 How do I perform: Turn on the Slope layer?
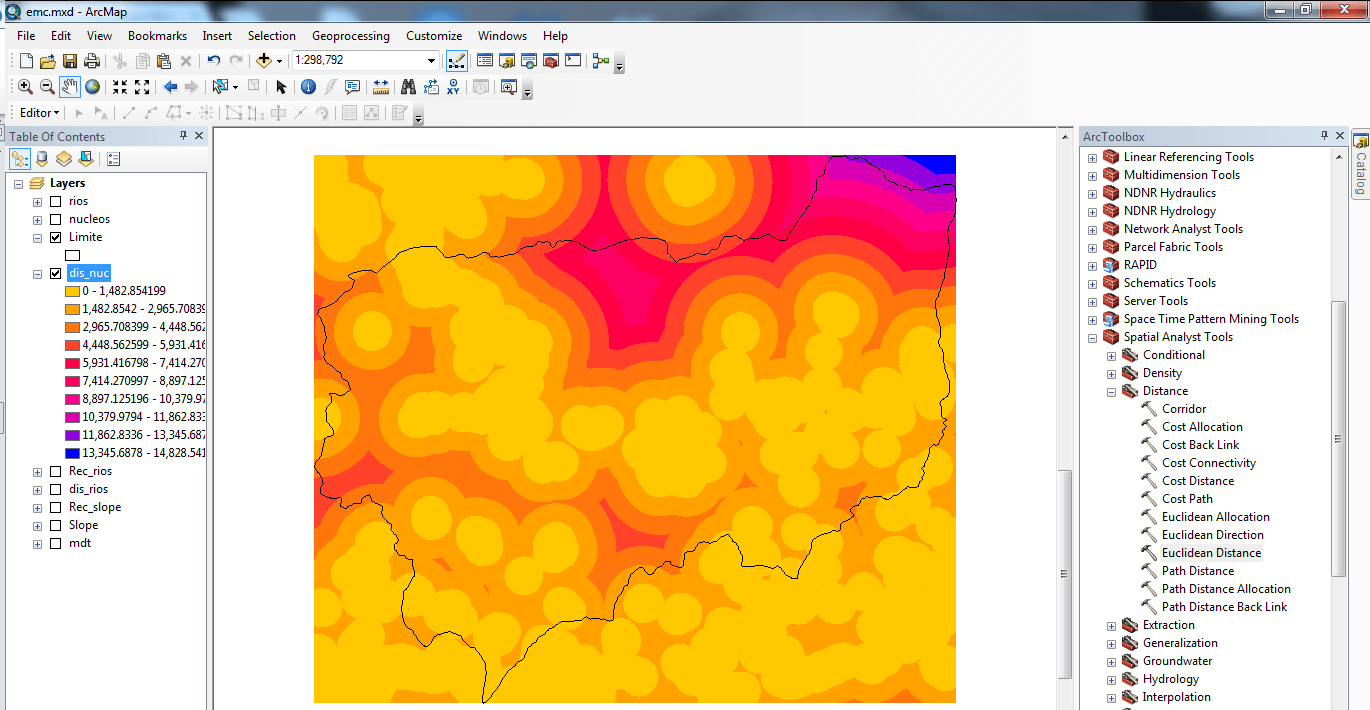55,525
